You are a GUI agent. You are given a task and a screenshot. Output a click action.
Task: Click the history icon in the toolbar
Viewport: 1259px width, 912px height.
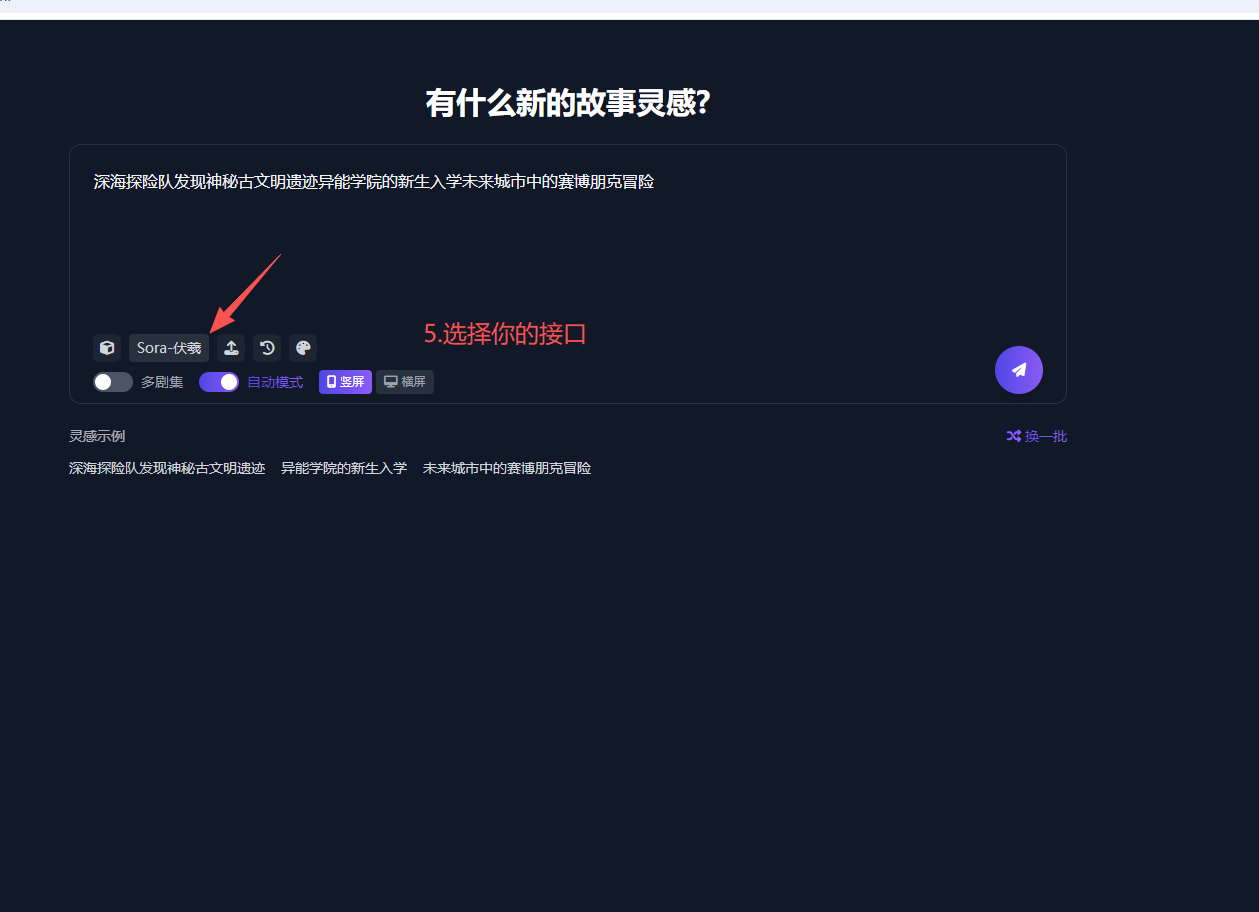click(267, 348)
